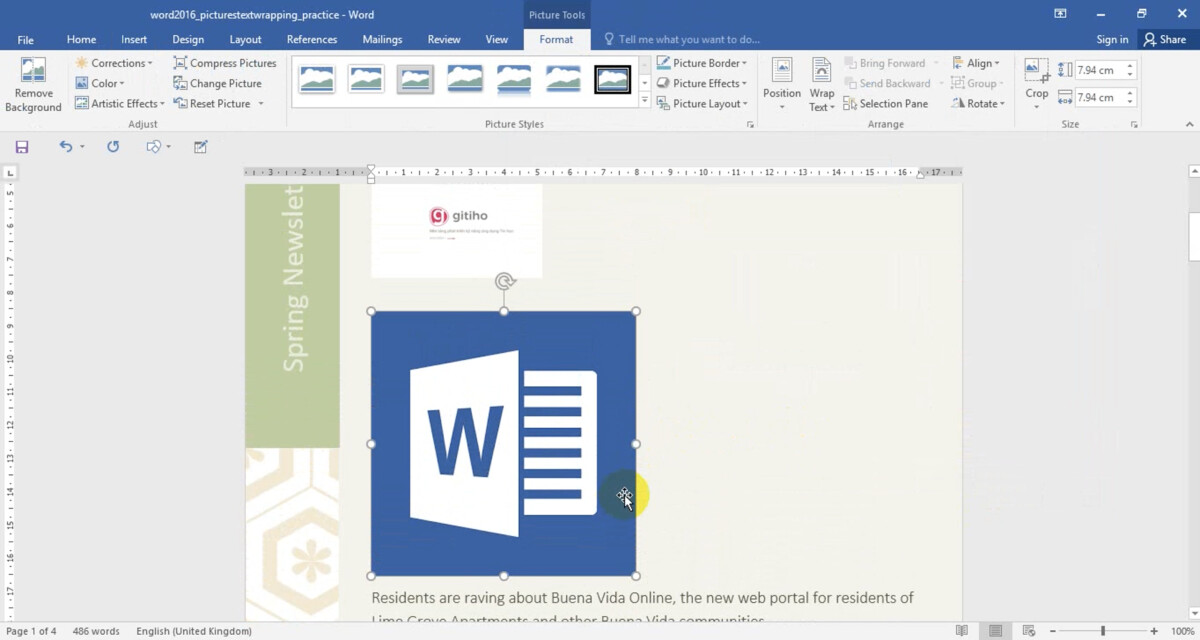Click the Redo/Repeat button
The width and height of the screenshot is (1200, 640).
point(113,147)
